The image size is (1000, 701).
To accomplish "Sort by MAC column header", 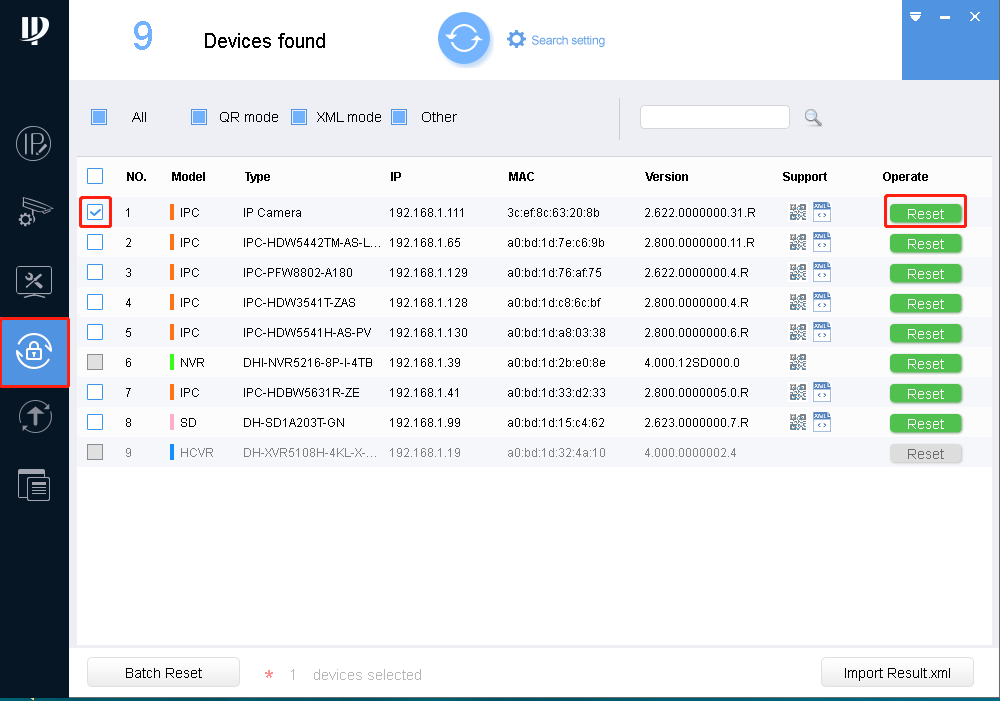I will click(x=521, y=177).
